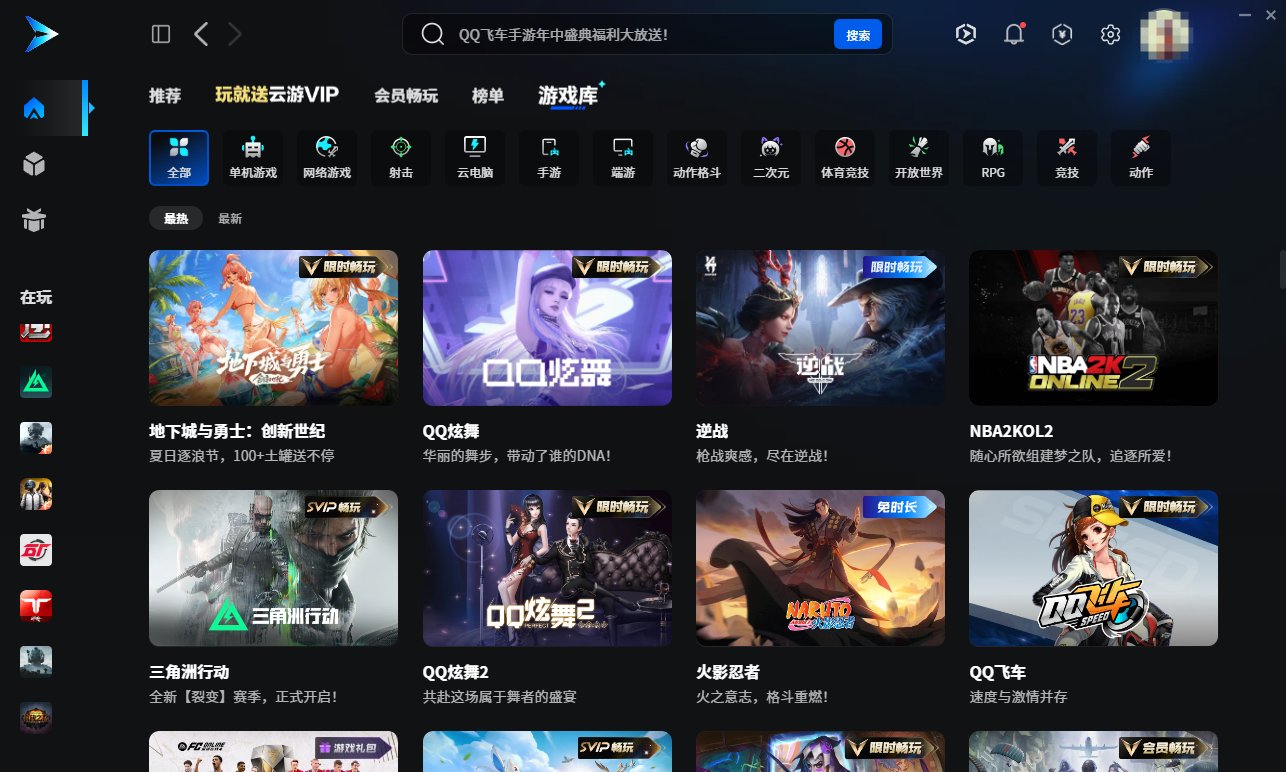Choose the 射击 category

(401, 158)
